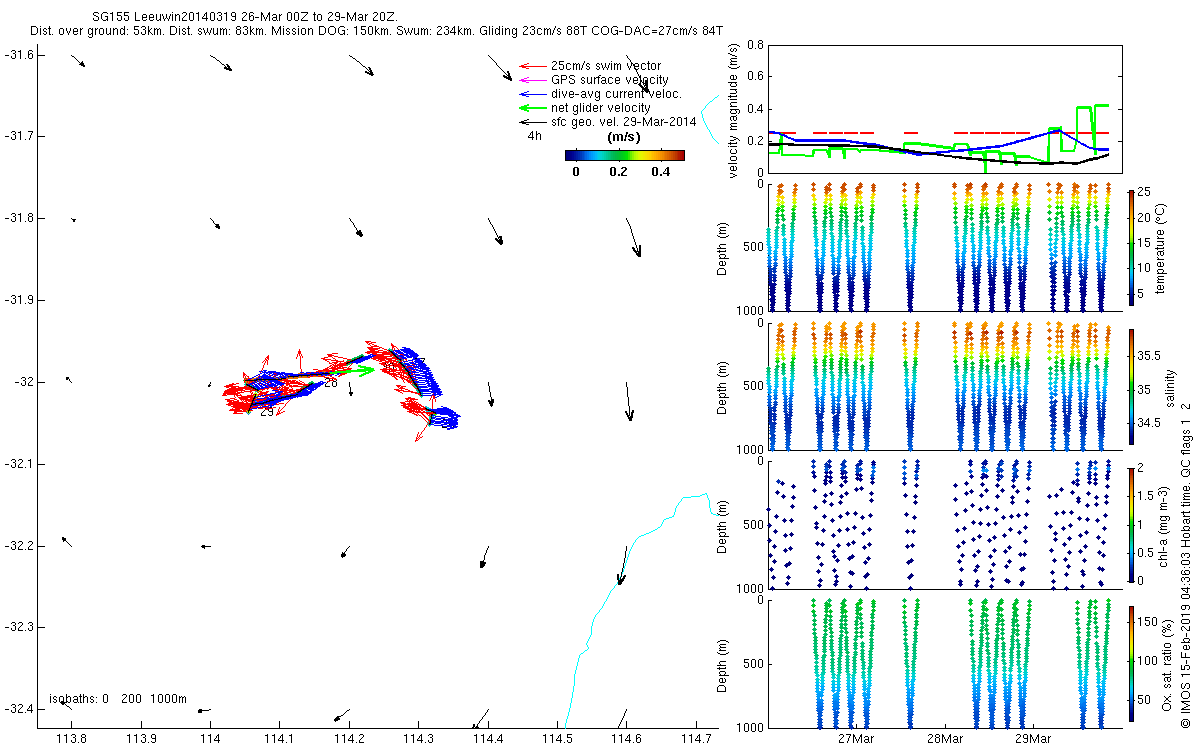Click the '114.7' longitude tick label
This screenshot has height=750, width=1200.
[x=696, y=739]
